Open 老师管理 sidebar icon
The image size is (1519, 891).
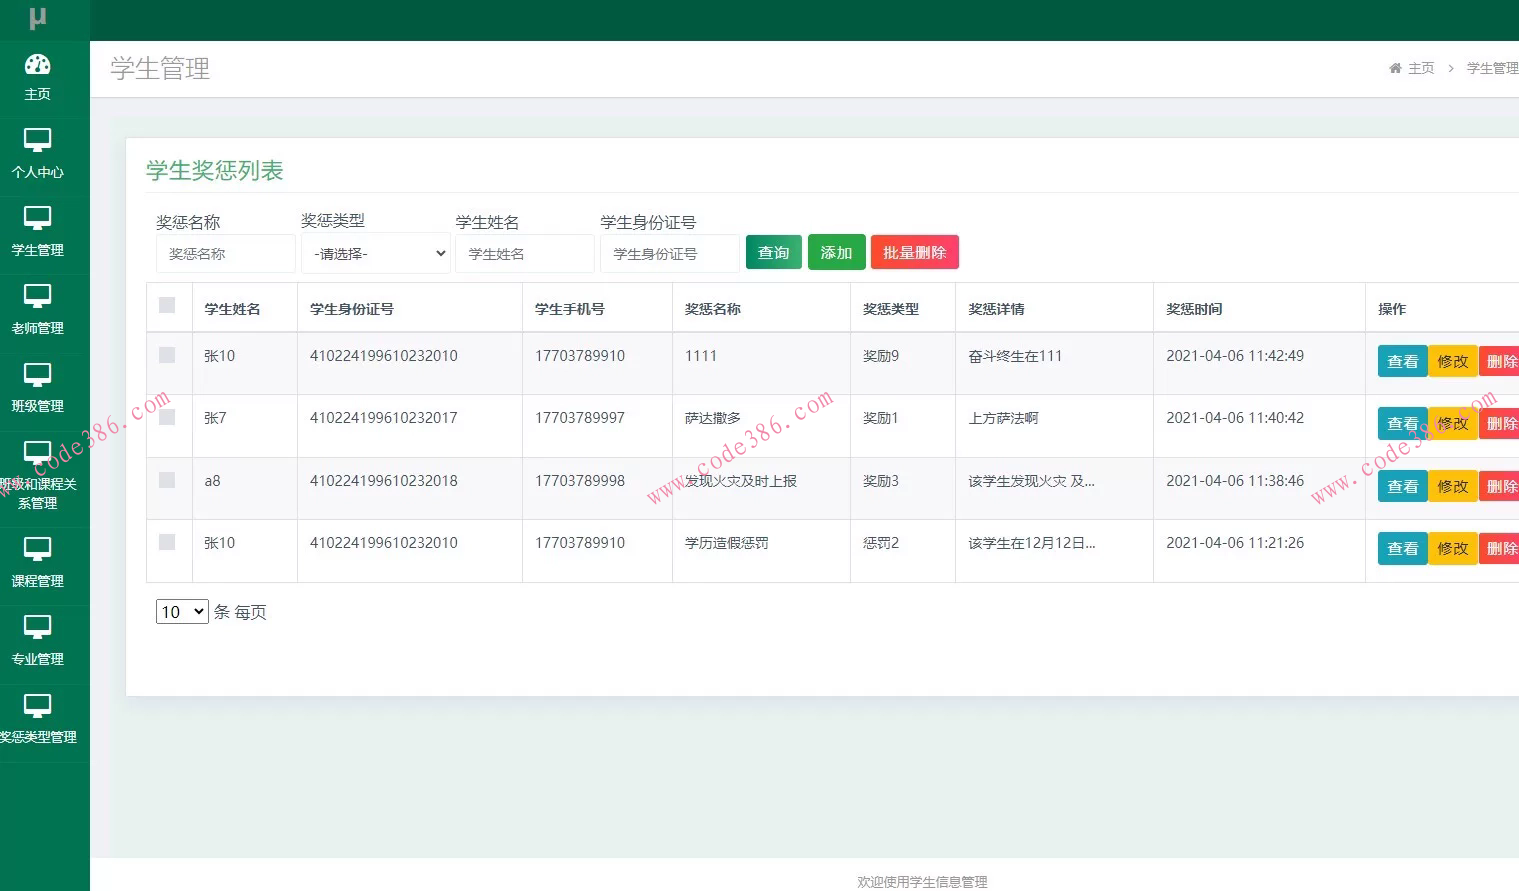(37, 297)
